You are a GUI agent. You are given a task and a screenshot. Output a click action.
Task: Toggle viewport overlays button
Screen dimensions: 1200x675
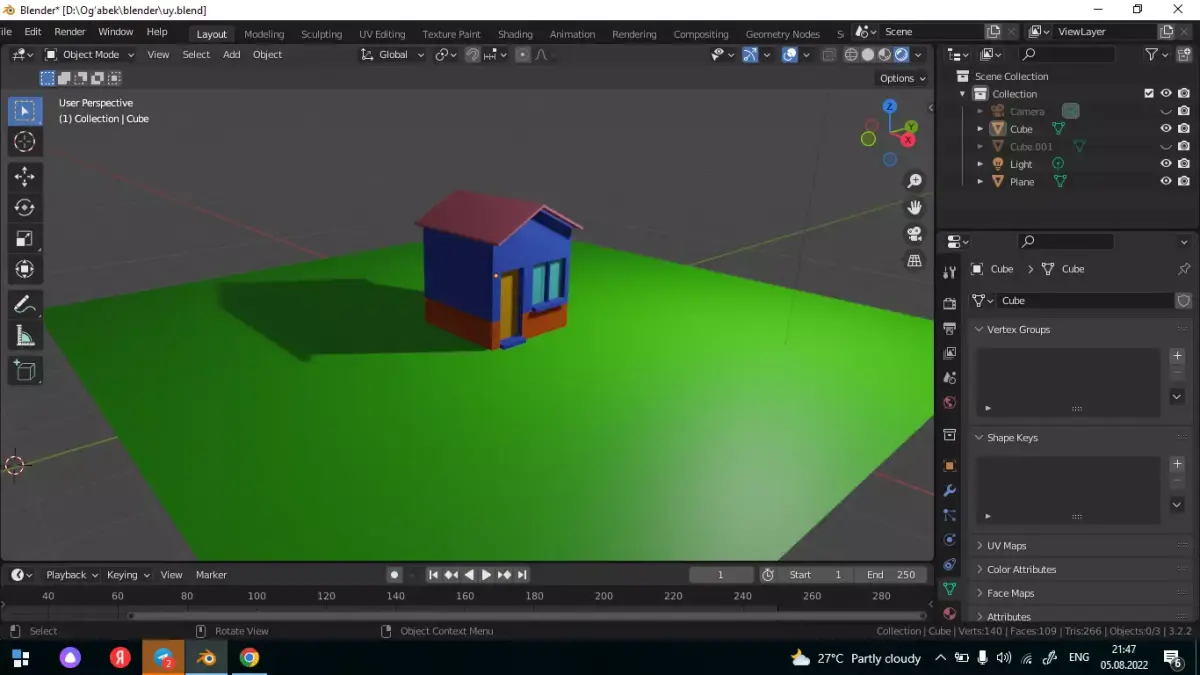(790, 55)
